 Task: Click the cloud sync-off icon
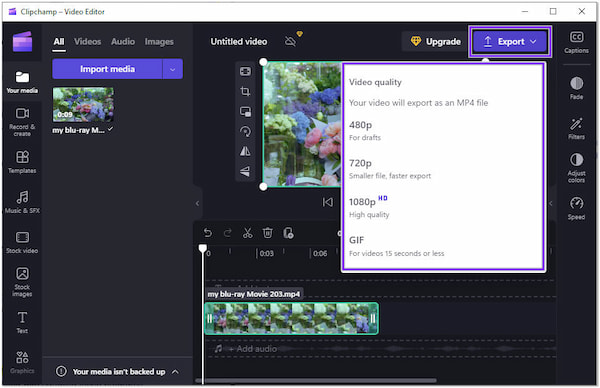click(x=290, y=41)
